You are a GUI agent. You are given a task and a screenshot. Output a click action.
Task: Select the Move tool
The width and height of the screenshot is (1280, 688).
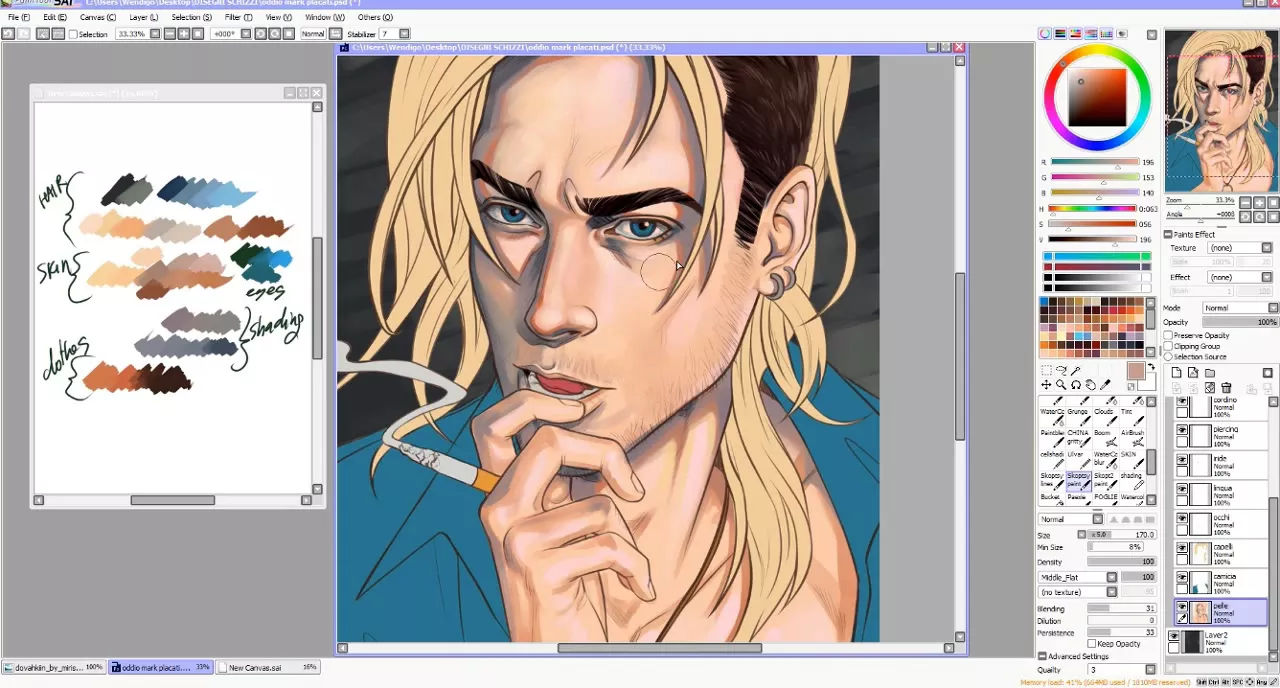point(1046,385)
